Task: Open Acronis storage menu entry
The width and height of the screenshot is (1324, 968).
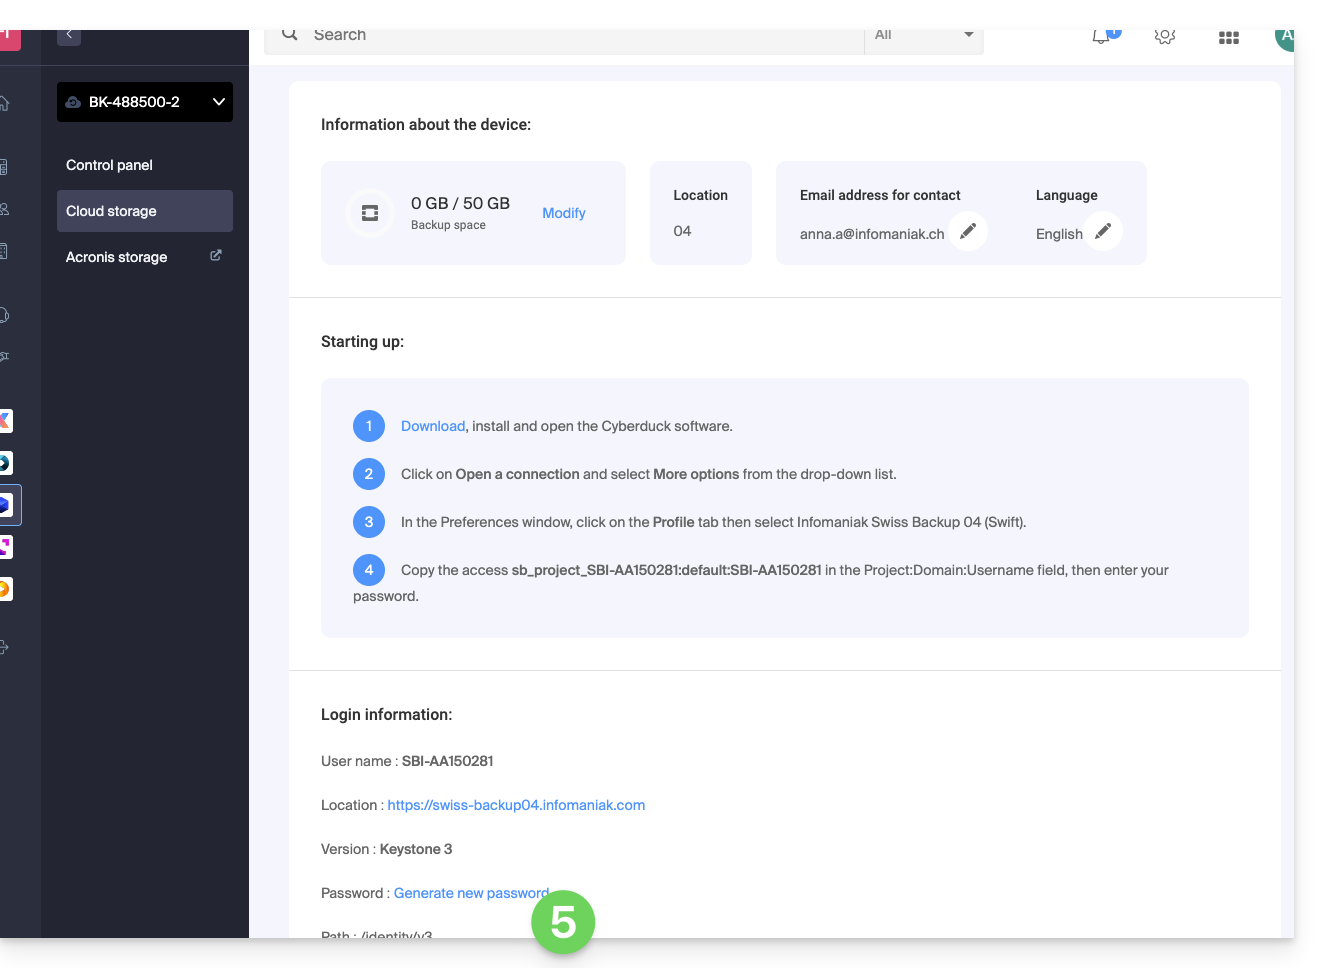Action: coord(116,257)
